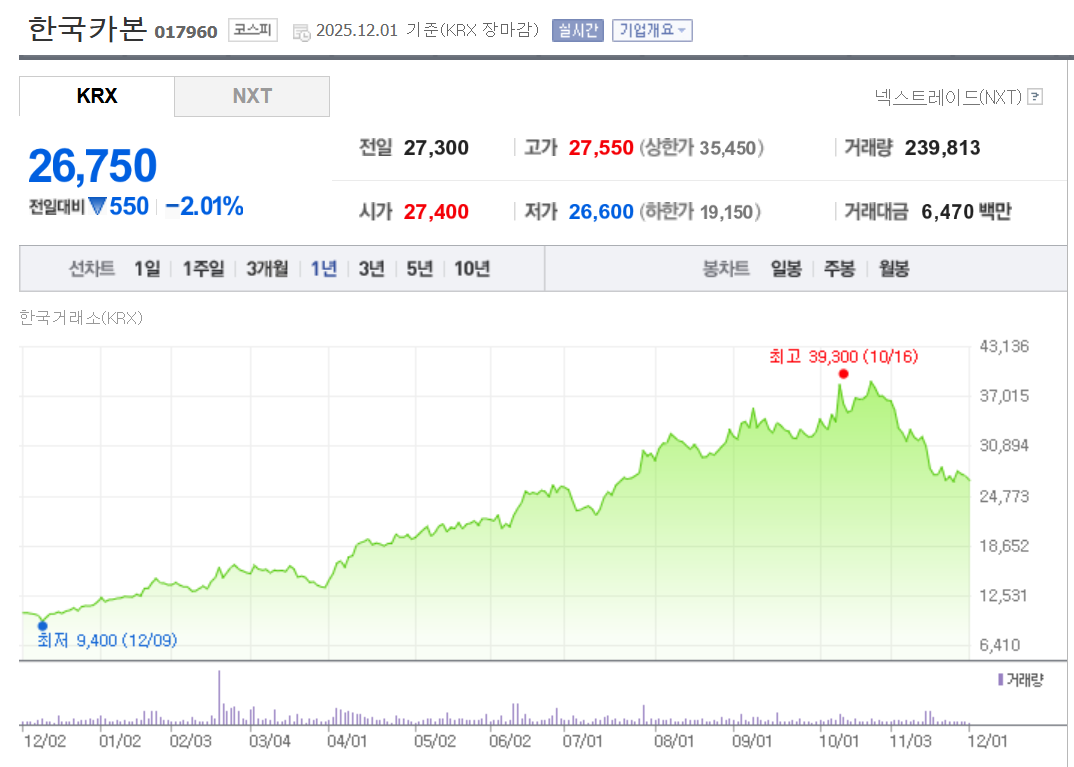Viewport: 1074px width, 767px height.
Task: Click the 실시간 button
Action: 577,30
